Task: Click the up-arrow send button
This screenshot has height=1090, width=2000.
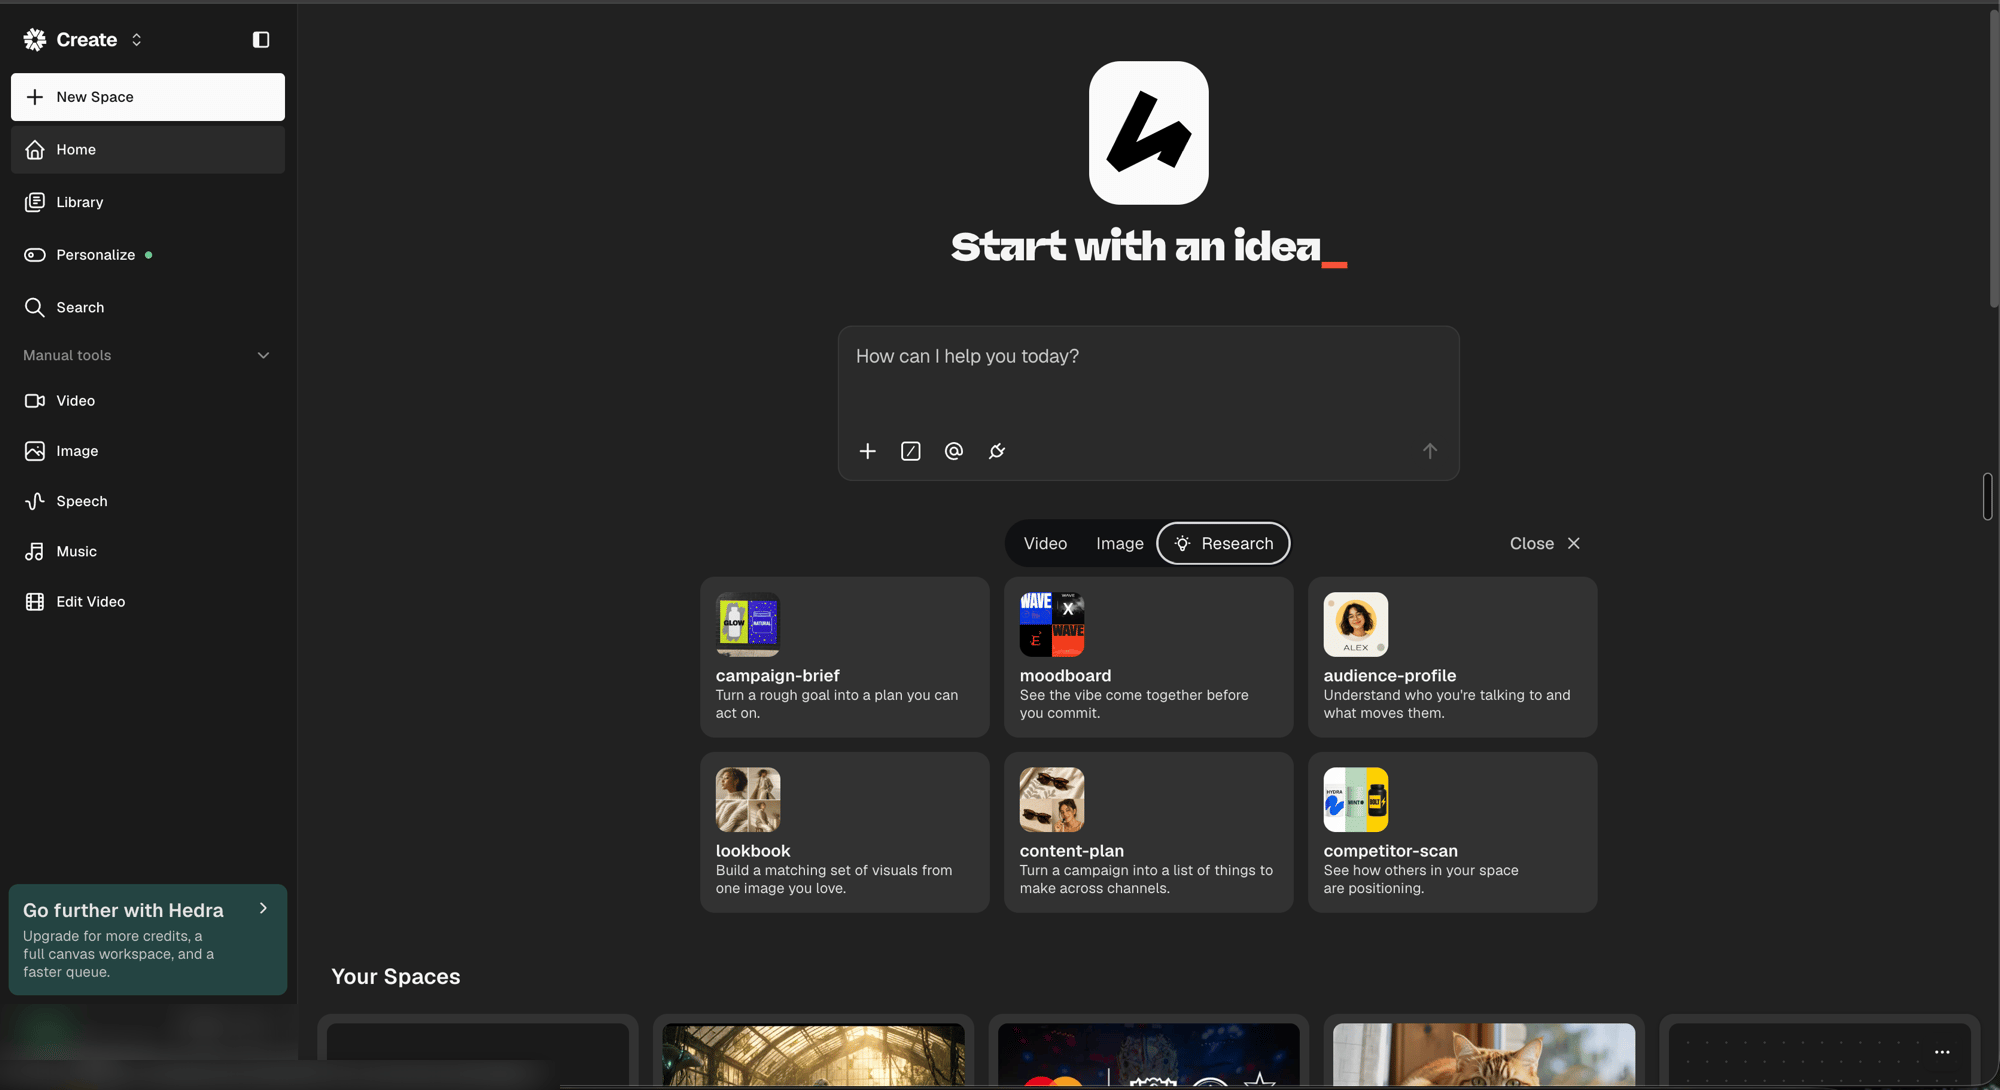Action: click(1429, 451)
